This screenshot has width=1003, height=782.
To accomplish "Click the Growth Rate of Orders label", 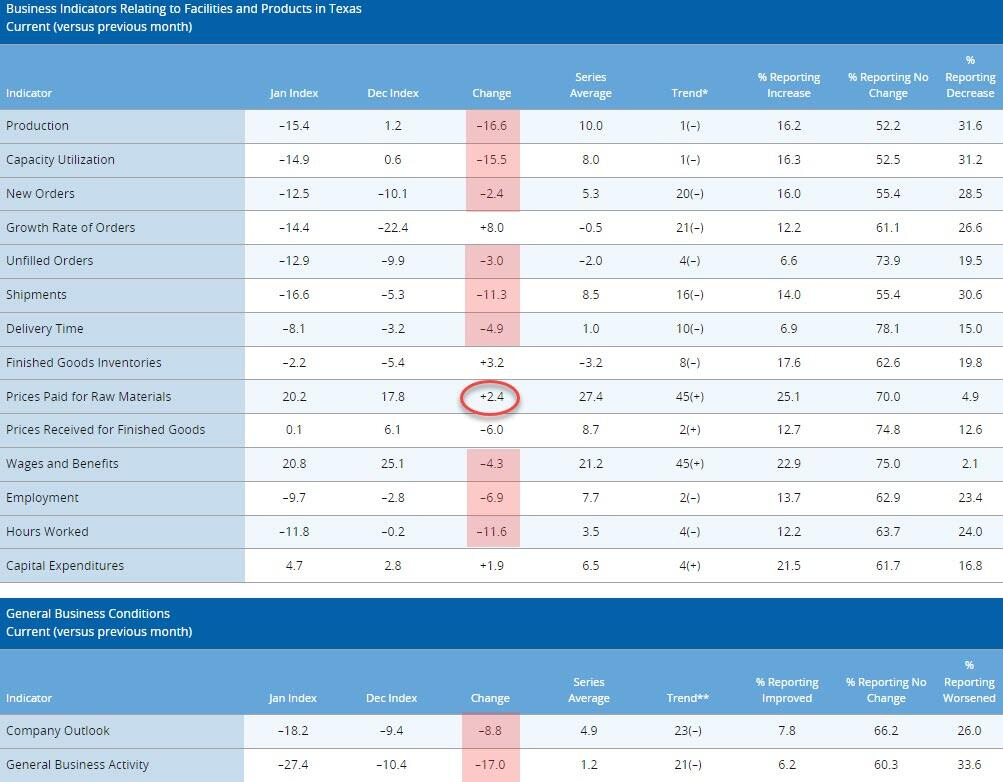I will pos(70,228).
